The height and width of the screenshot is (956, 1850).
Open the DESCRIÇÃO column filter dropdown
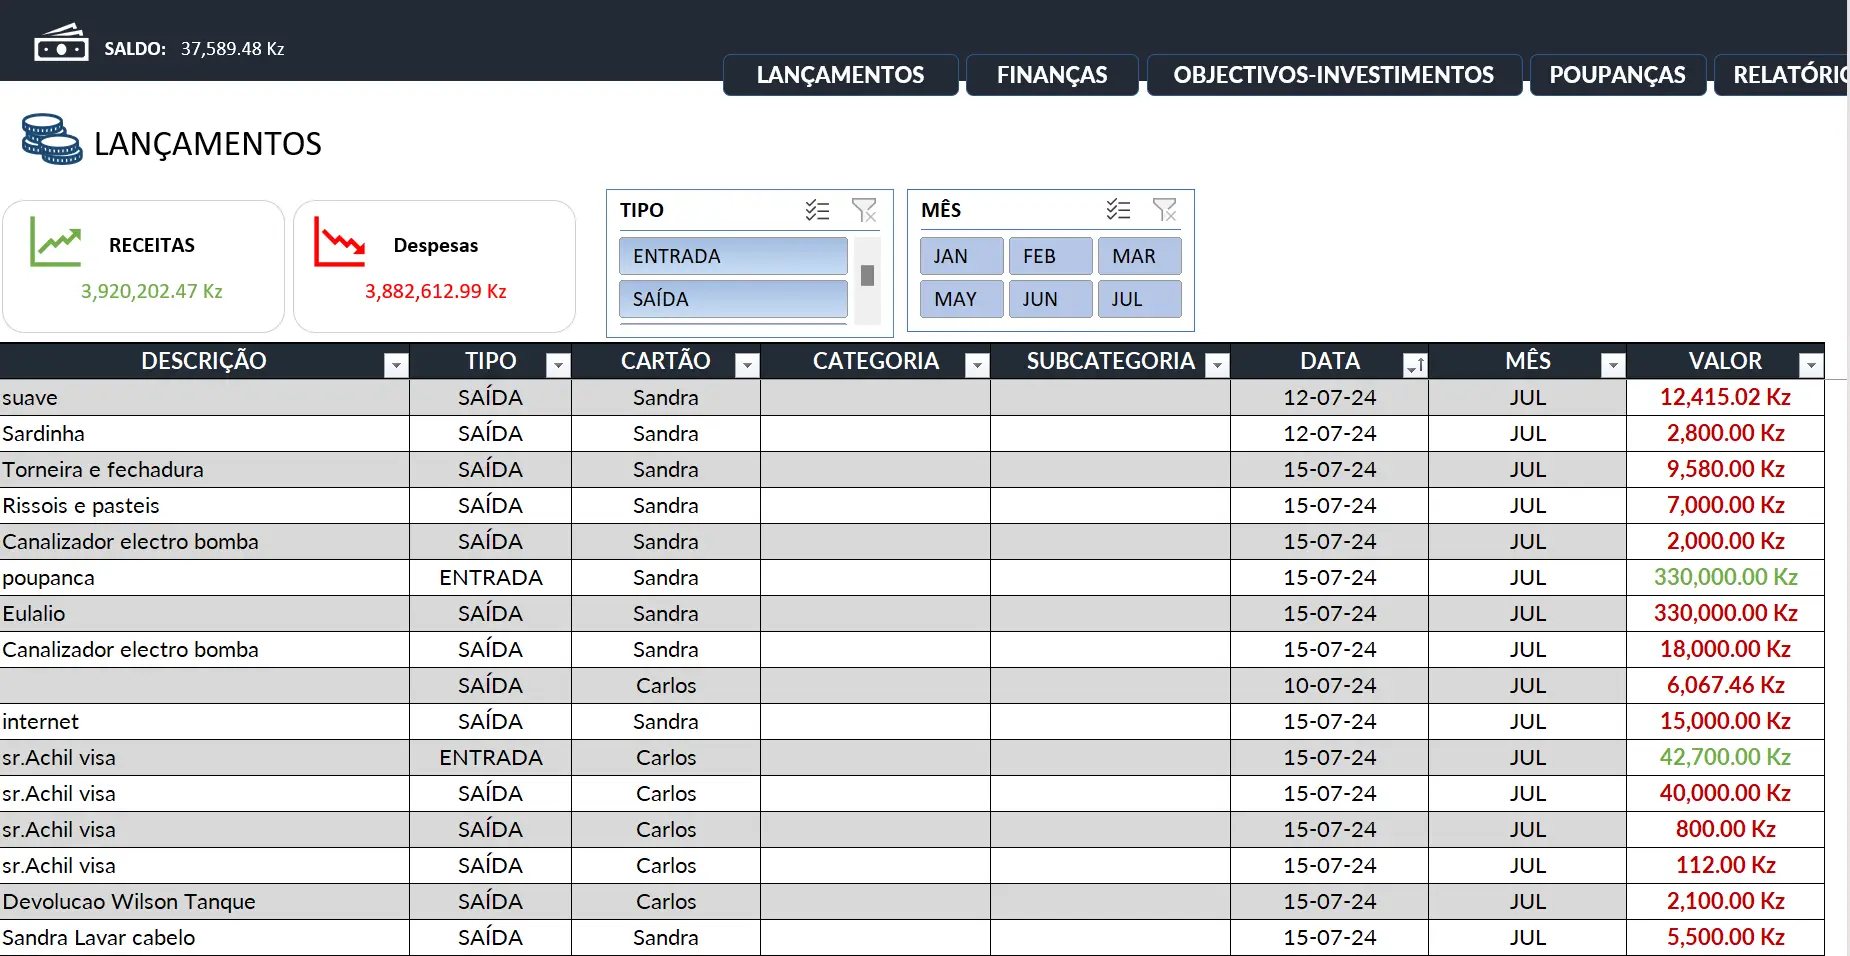pyautogui.click(x=396, y=366)
